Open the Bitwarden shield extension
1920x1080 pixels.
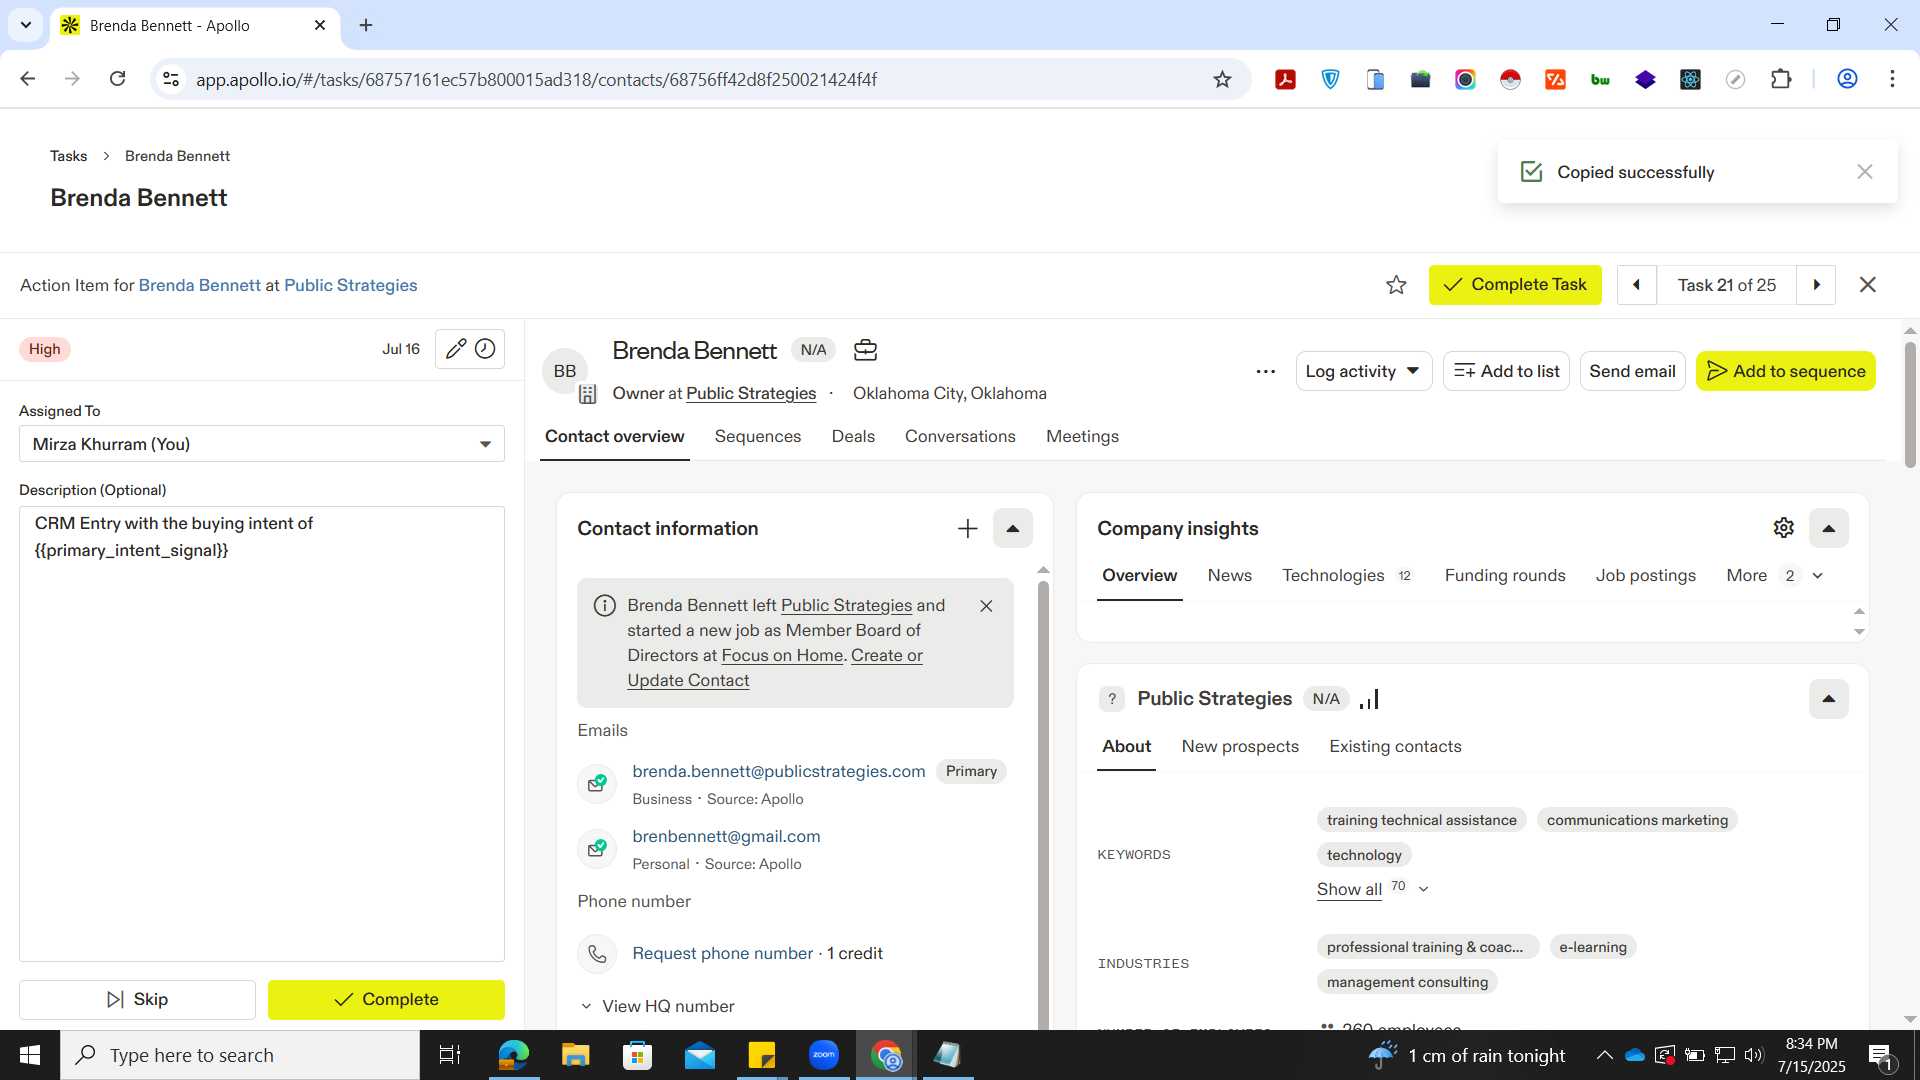pyautogui.click(x=1330, y=79)
